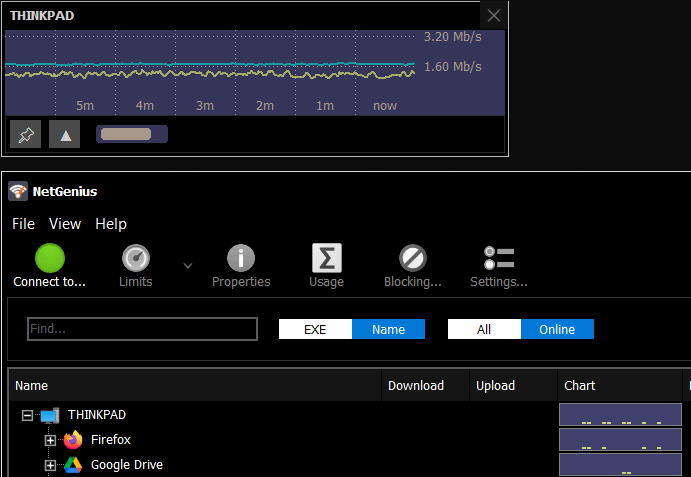This screenshot has width=691, height=477.
Task: Click the NetGenius app logo icon
Action: point(18,191)
